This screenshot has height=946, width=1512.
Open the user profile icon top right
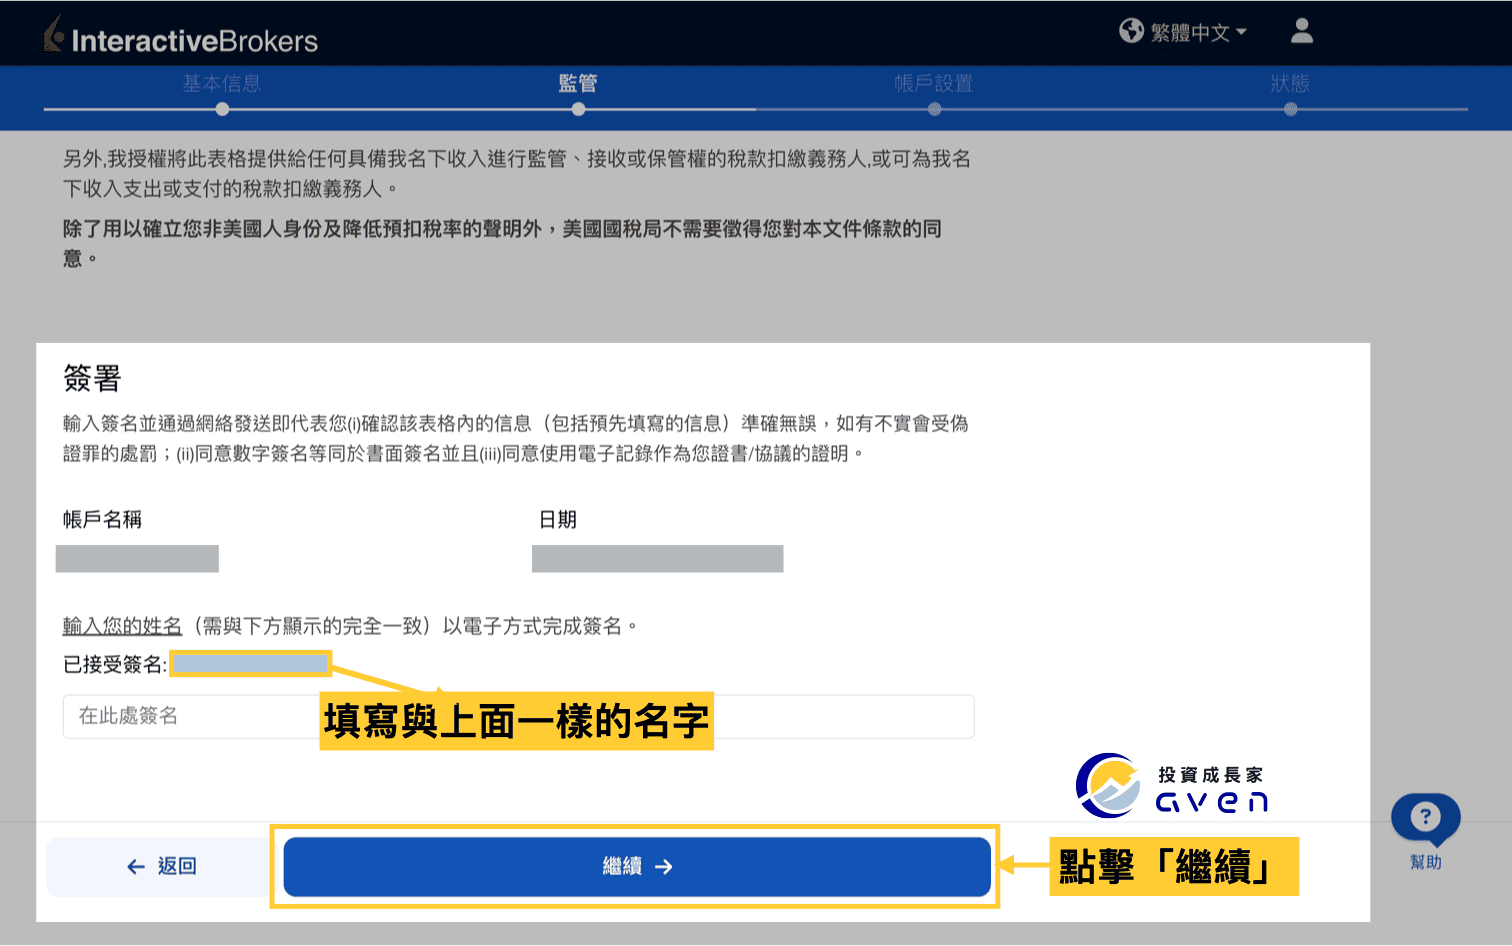pos(1302,31)
